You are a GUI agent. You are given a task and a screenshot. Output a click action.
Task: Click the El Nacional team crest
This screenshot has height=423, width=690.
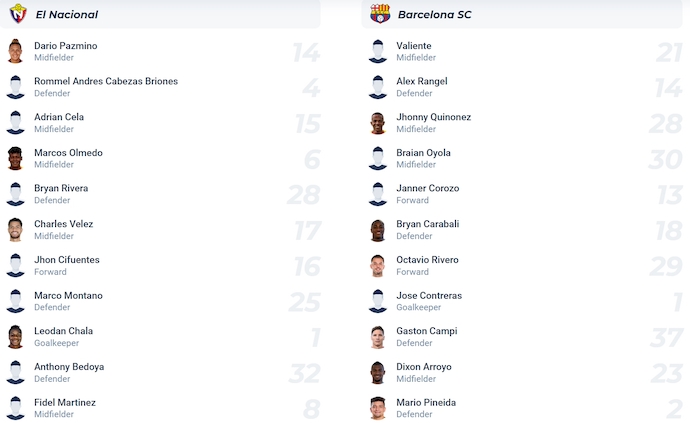pyautogui.click(x=17, y=14)
